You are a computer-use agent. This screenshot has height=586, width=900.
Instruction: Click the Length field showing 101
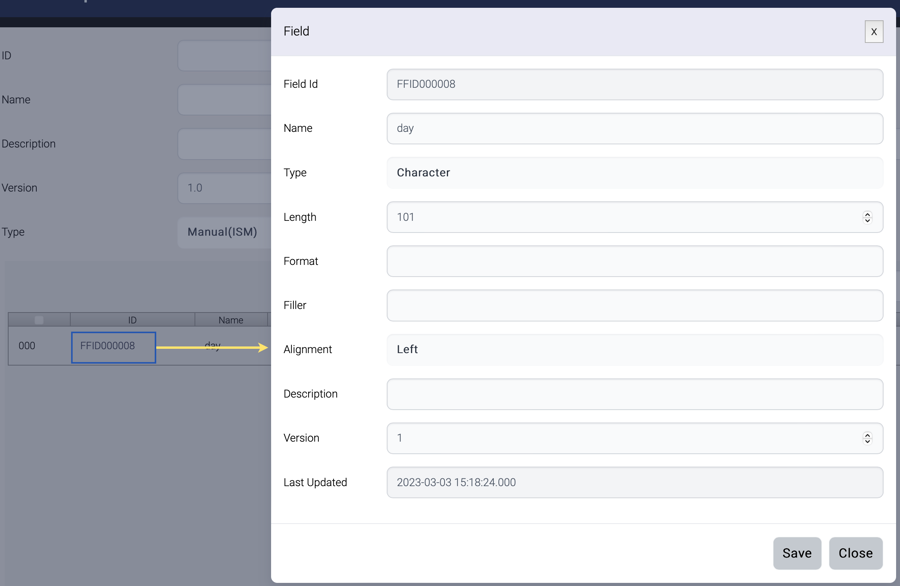620,217
